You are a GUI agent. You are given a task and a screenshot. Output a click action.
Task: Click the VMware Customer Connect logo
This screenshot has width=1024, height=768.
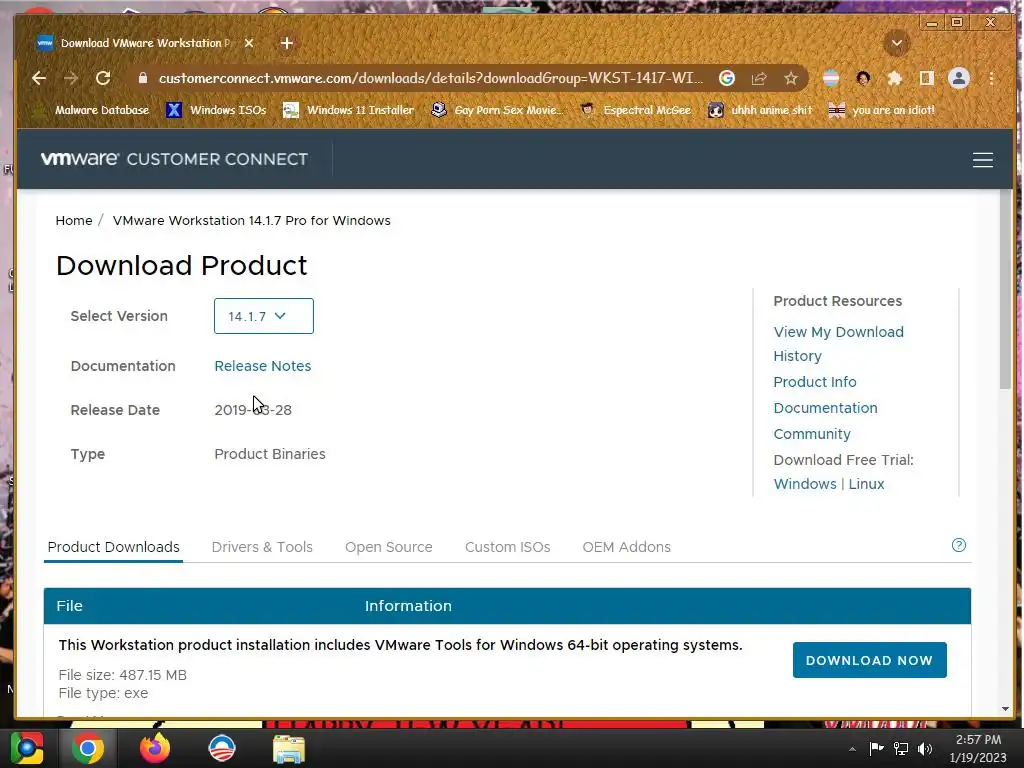(174, 159)
